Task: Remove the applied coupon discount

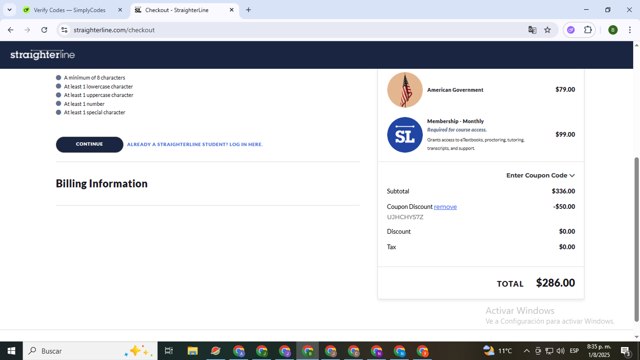Action: pos(445,207)
